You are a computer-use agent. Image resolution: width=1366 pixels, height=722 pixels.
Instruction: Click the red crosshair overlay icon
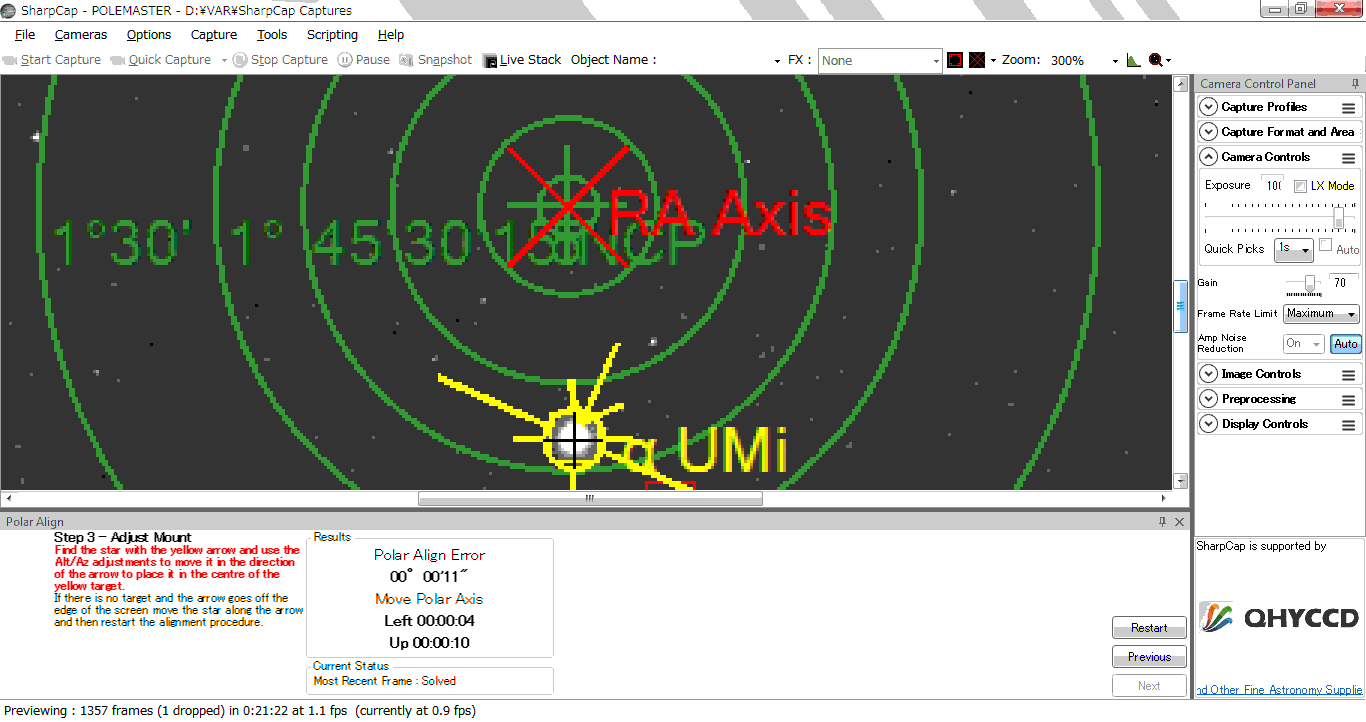(977, 60)
